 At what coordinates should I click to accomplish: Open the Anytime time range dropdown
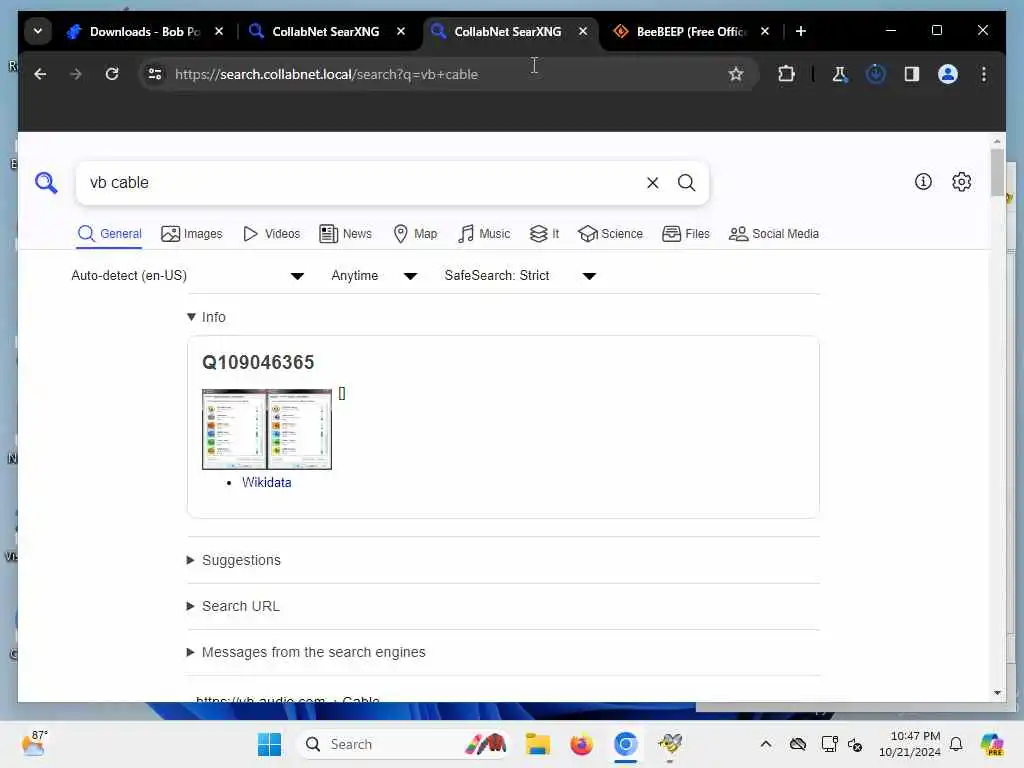coord(374,276)
